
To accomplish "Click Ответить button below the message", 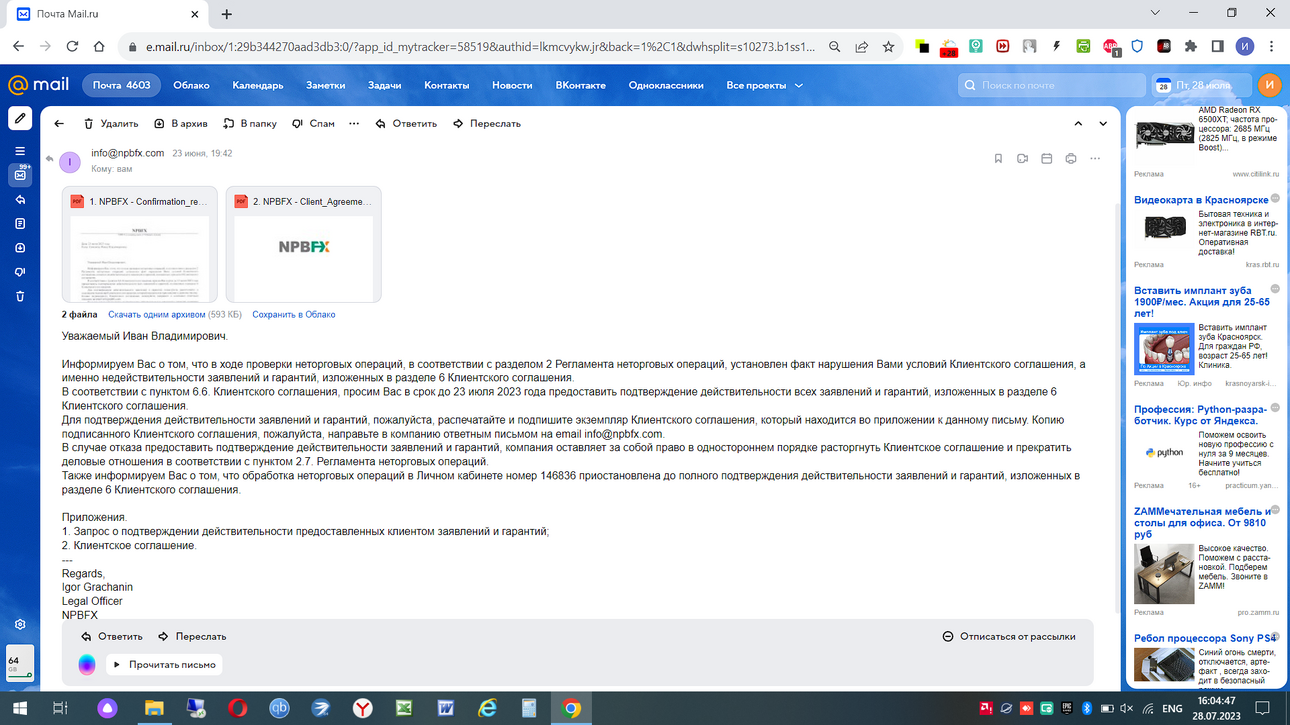I will point(111,636).
